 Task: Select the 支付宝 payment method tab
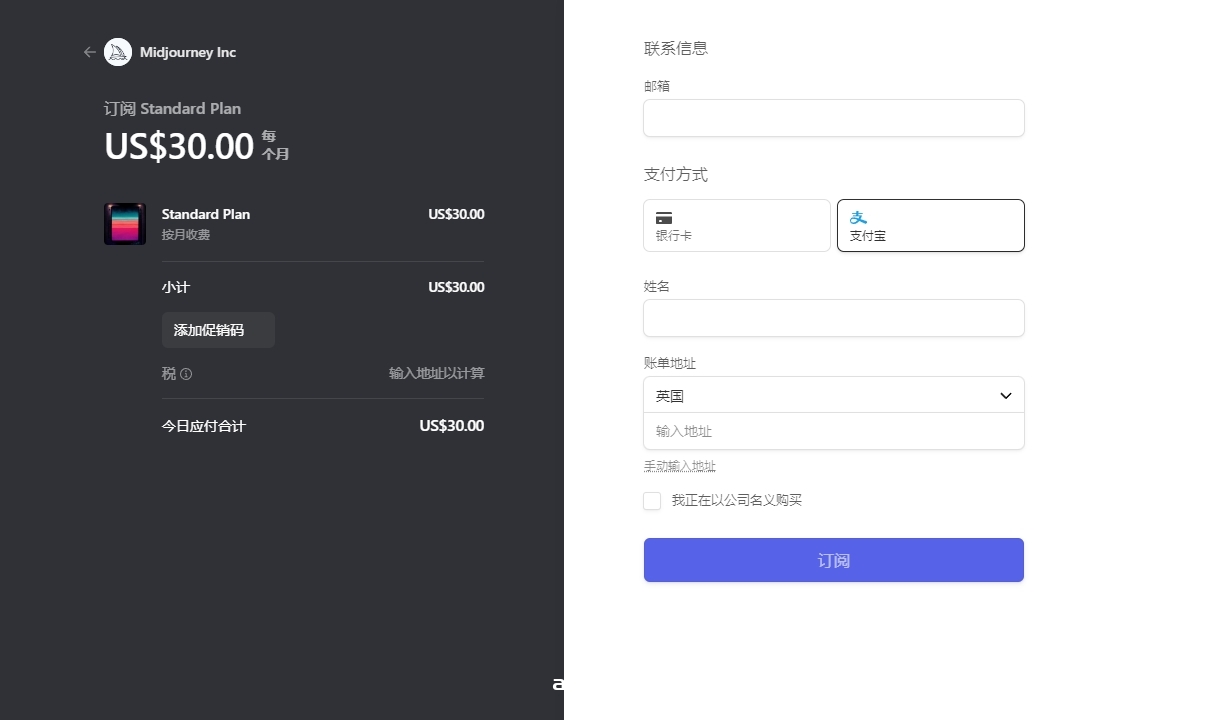pos(930,225)
